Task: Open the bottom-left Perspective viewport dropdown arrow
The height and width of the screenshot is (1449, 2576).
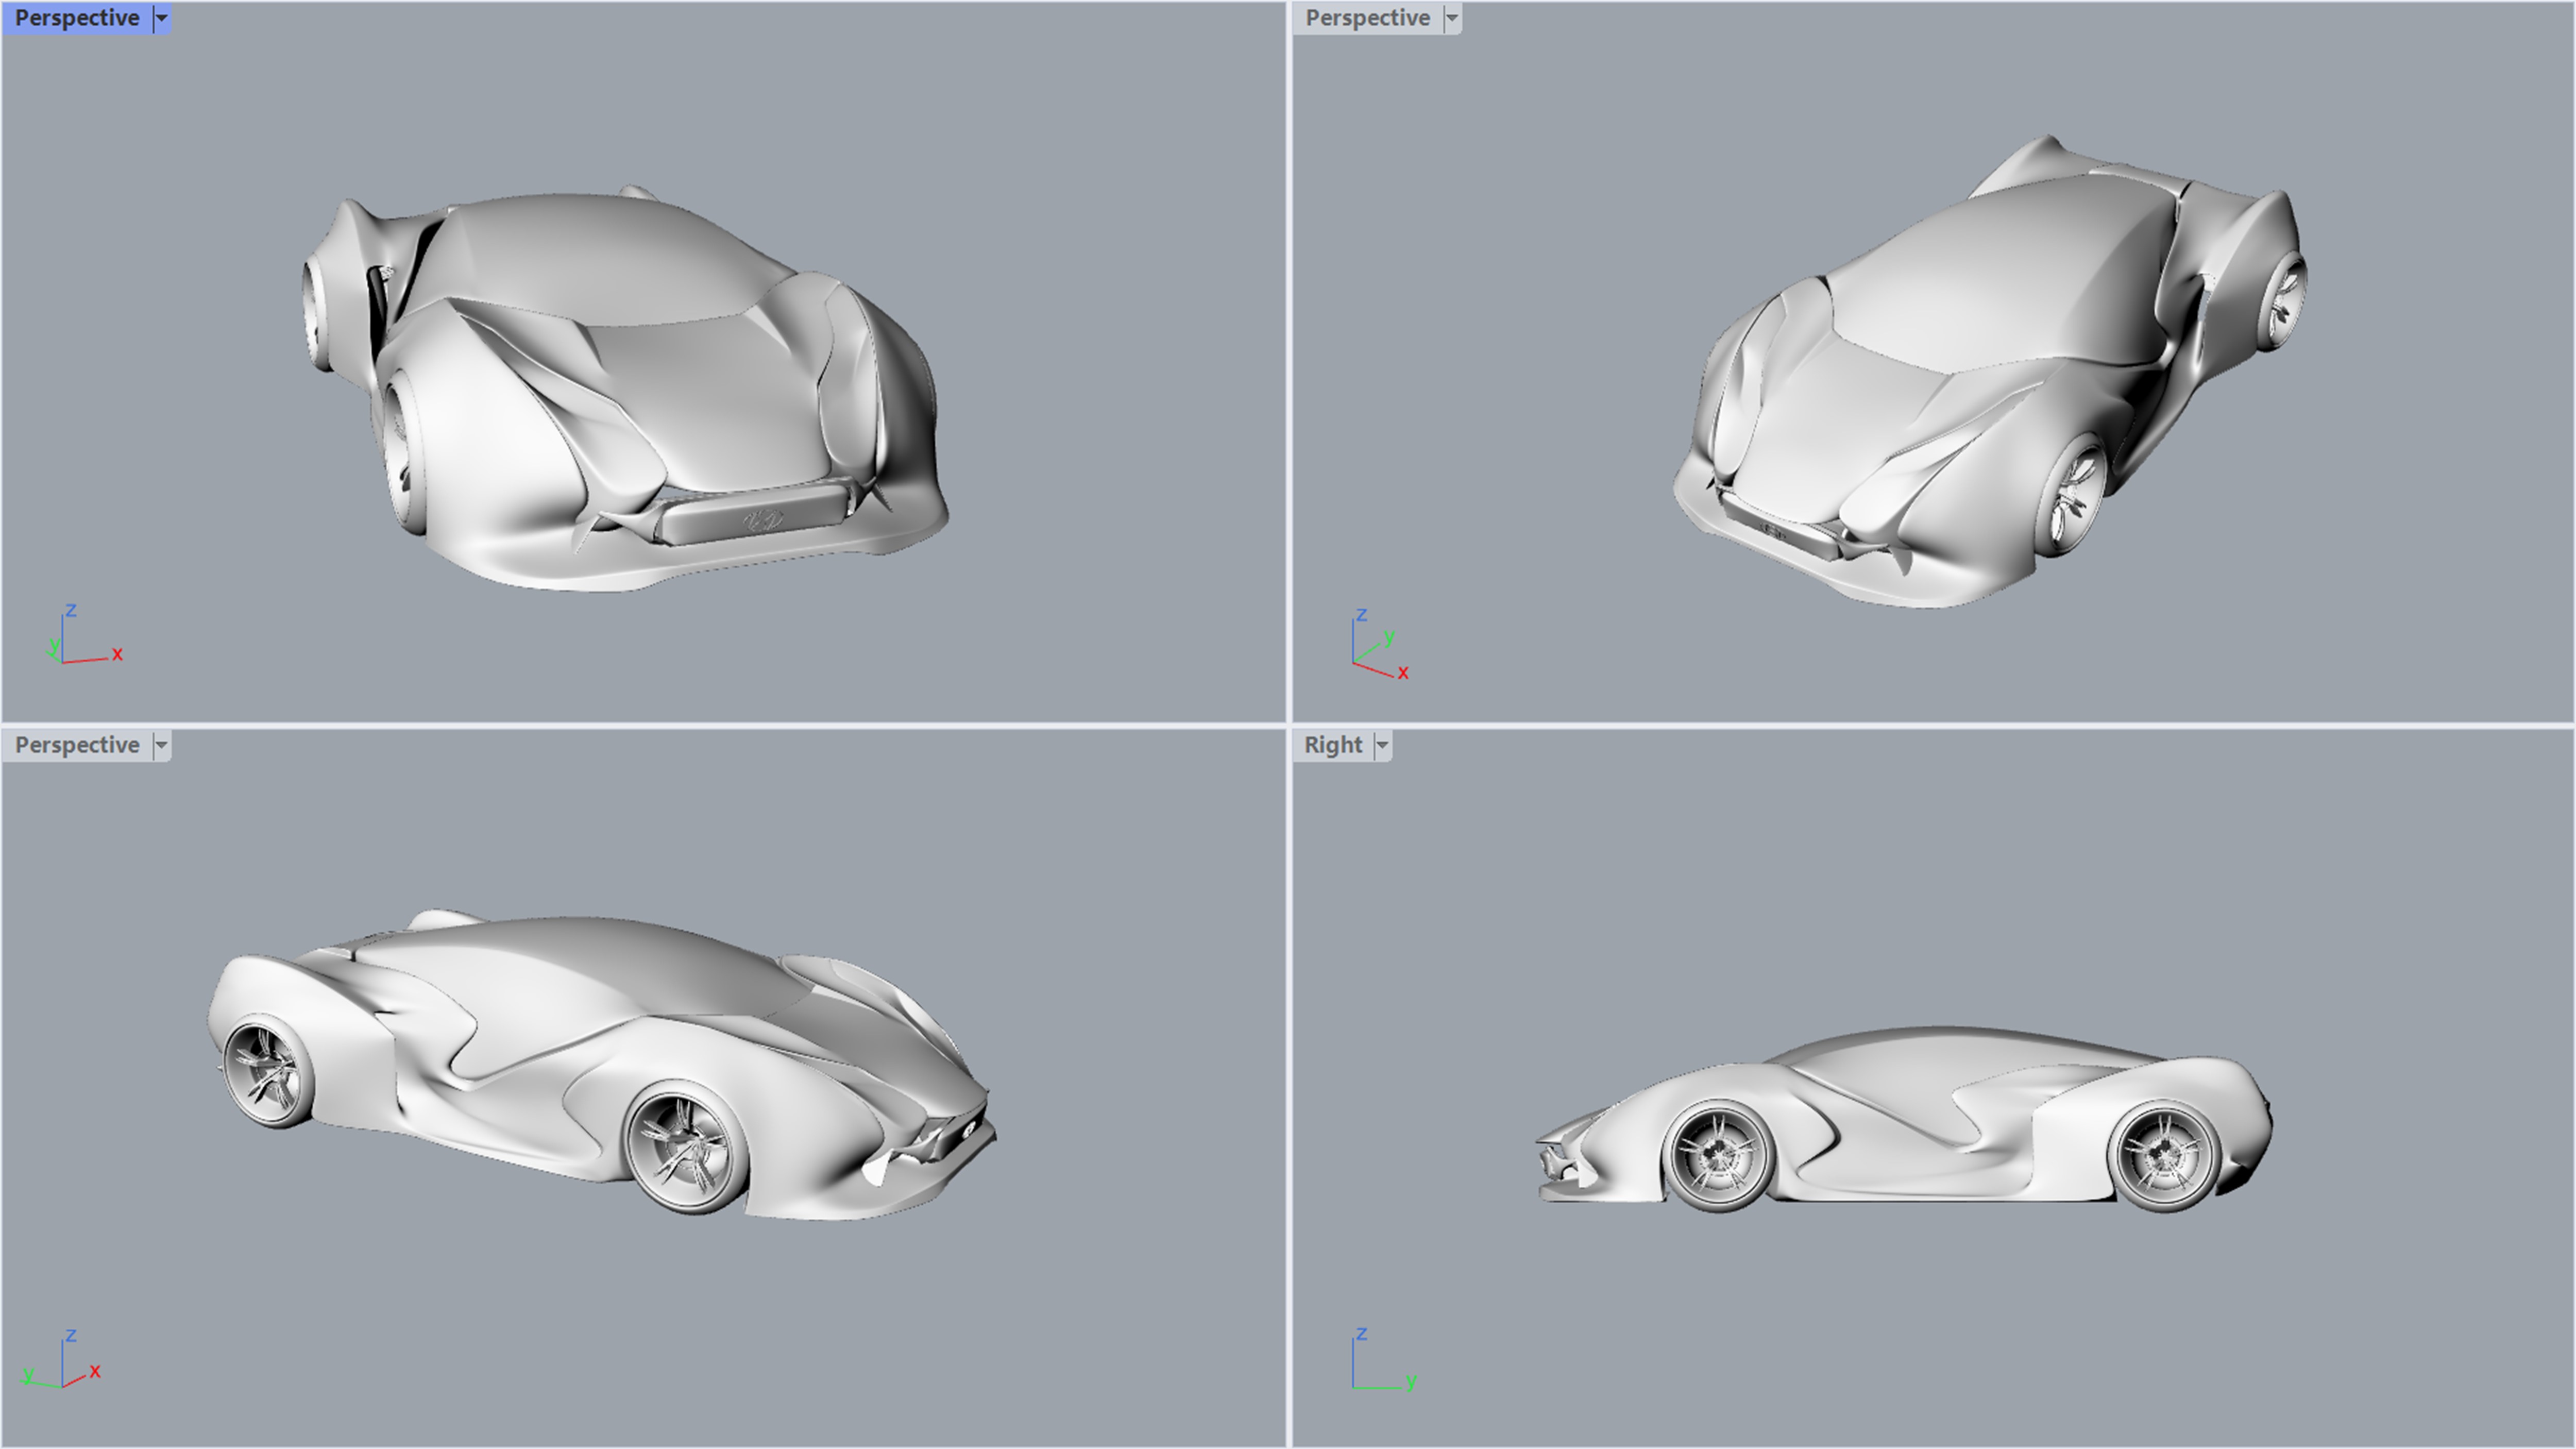Action: (x=161, y=745)
